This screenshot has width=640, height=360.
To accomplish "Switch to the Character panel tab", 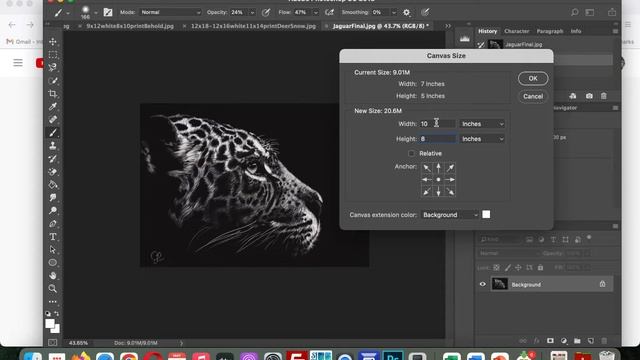I will [x=516, y=31].
